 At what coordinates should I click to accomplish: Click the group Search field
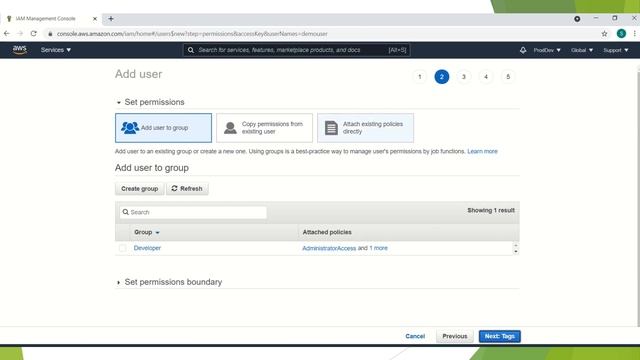coord(193,212)
